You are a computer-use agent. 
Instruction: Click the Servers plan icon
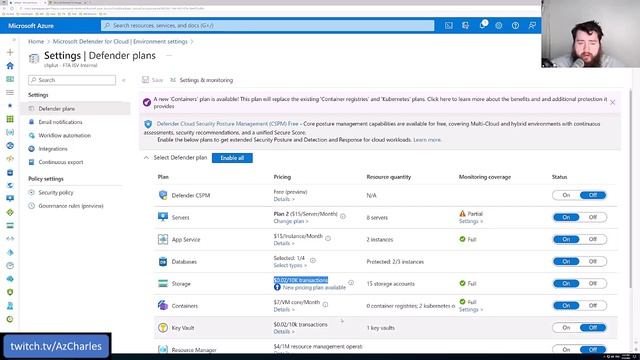[x=163, y=217]
